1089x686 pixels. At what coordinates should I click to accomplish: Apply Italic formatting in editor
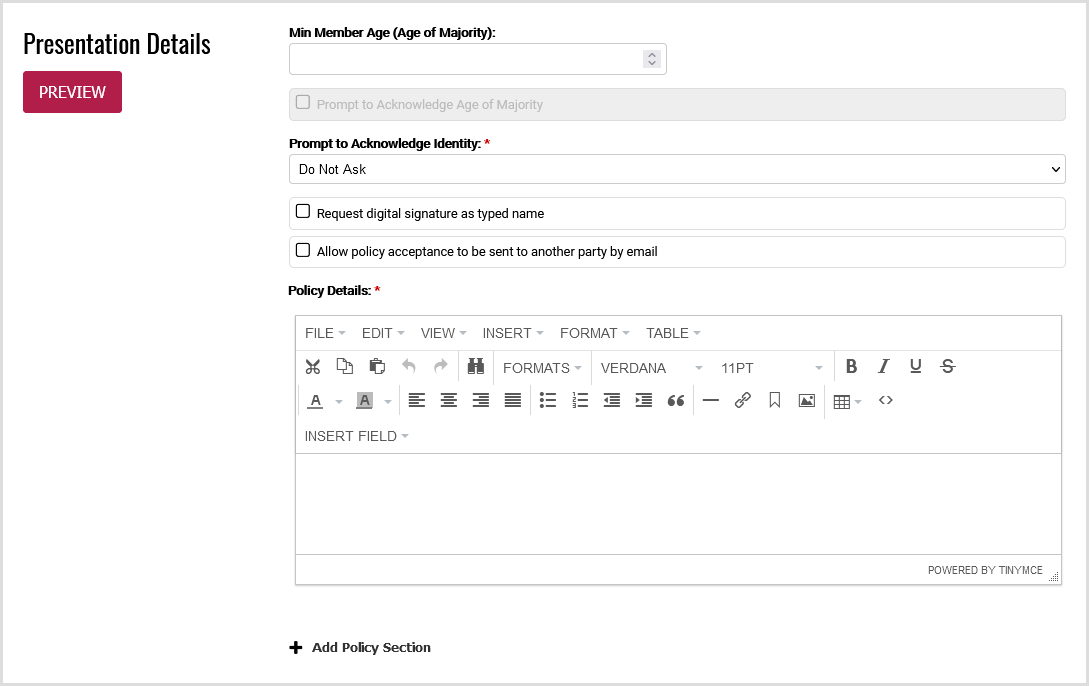pyautogui.click(x=883, y=367)
